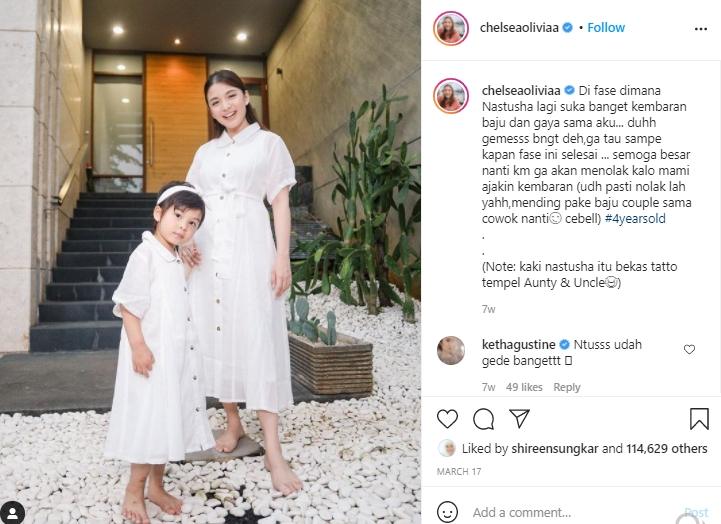The width and height of the screenshot is (721, 524).
Task: View the 114,629 others who liked
Action: pos(666,449)
